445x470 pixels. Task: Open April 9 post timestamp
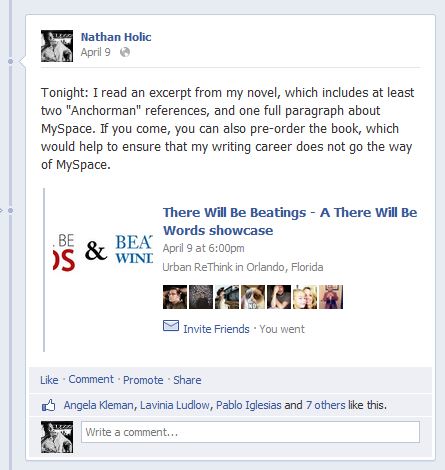[95, 52]
